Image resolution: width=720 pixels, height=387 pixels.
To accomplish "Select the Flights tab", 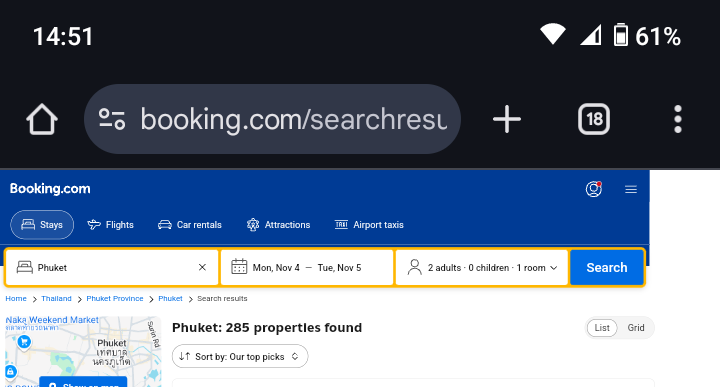I will tap(111, 224).
